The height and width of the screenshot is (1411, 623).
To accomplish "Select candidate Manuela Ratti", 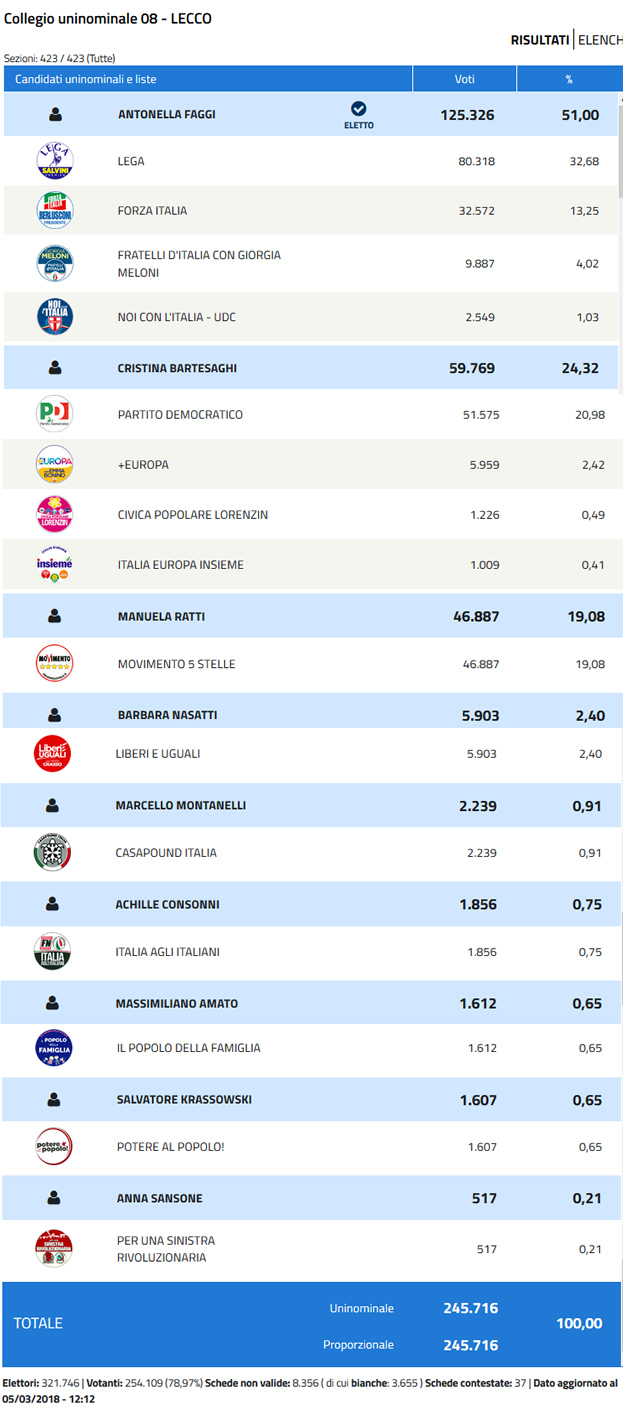I will tap(161, 616).
